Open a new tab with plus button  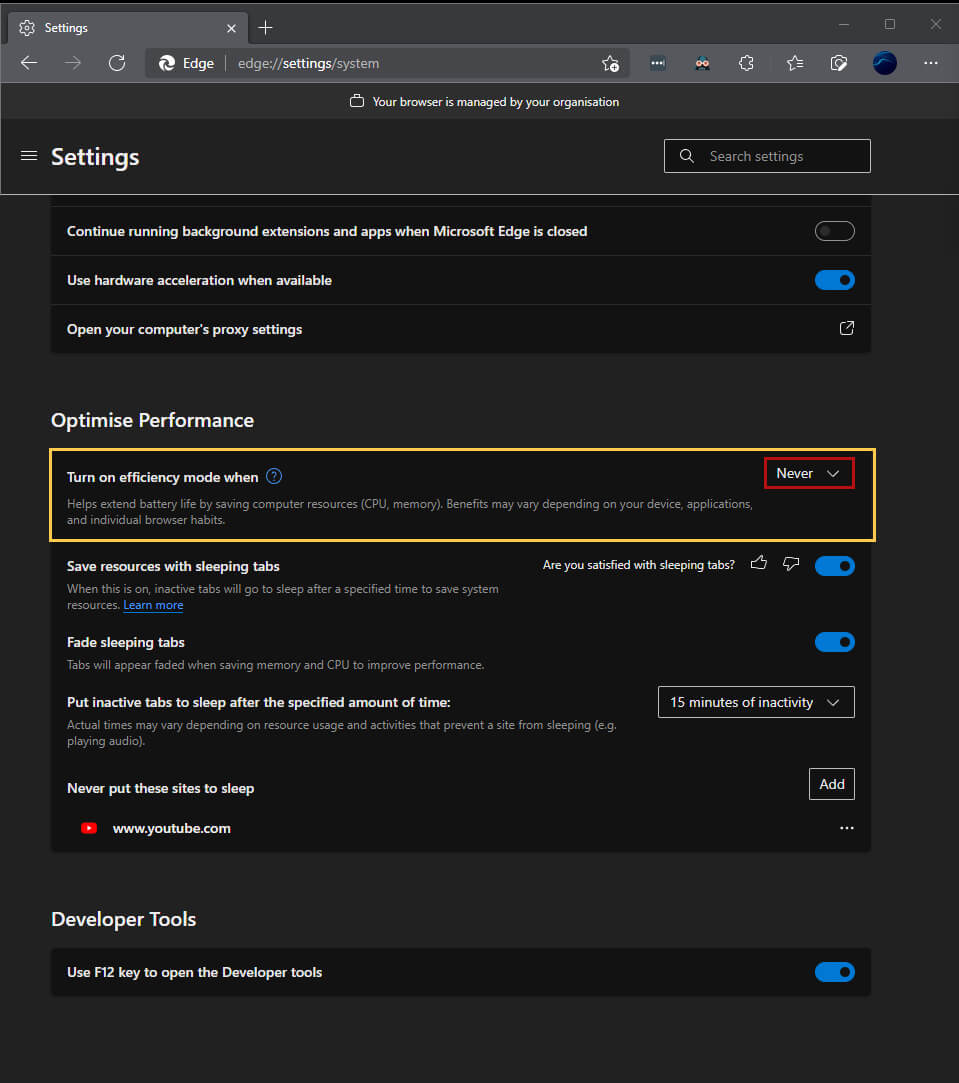click(265, 28)
